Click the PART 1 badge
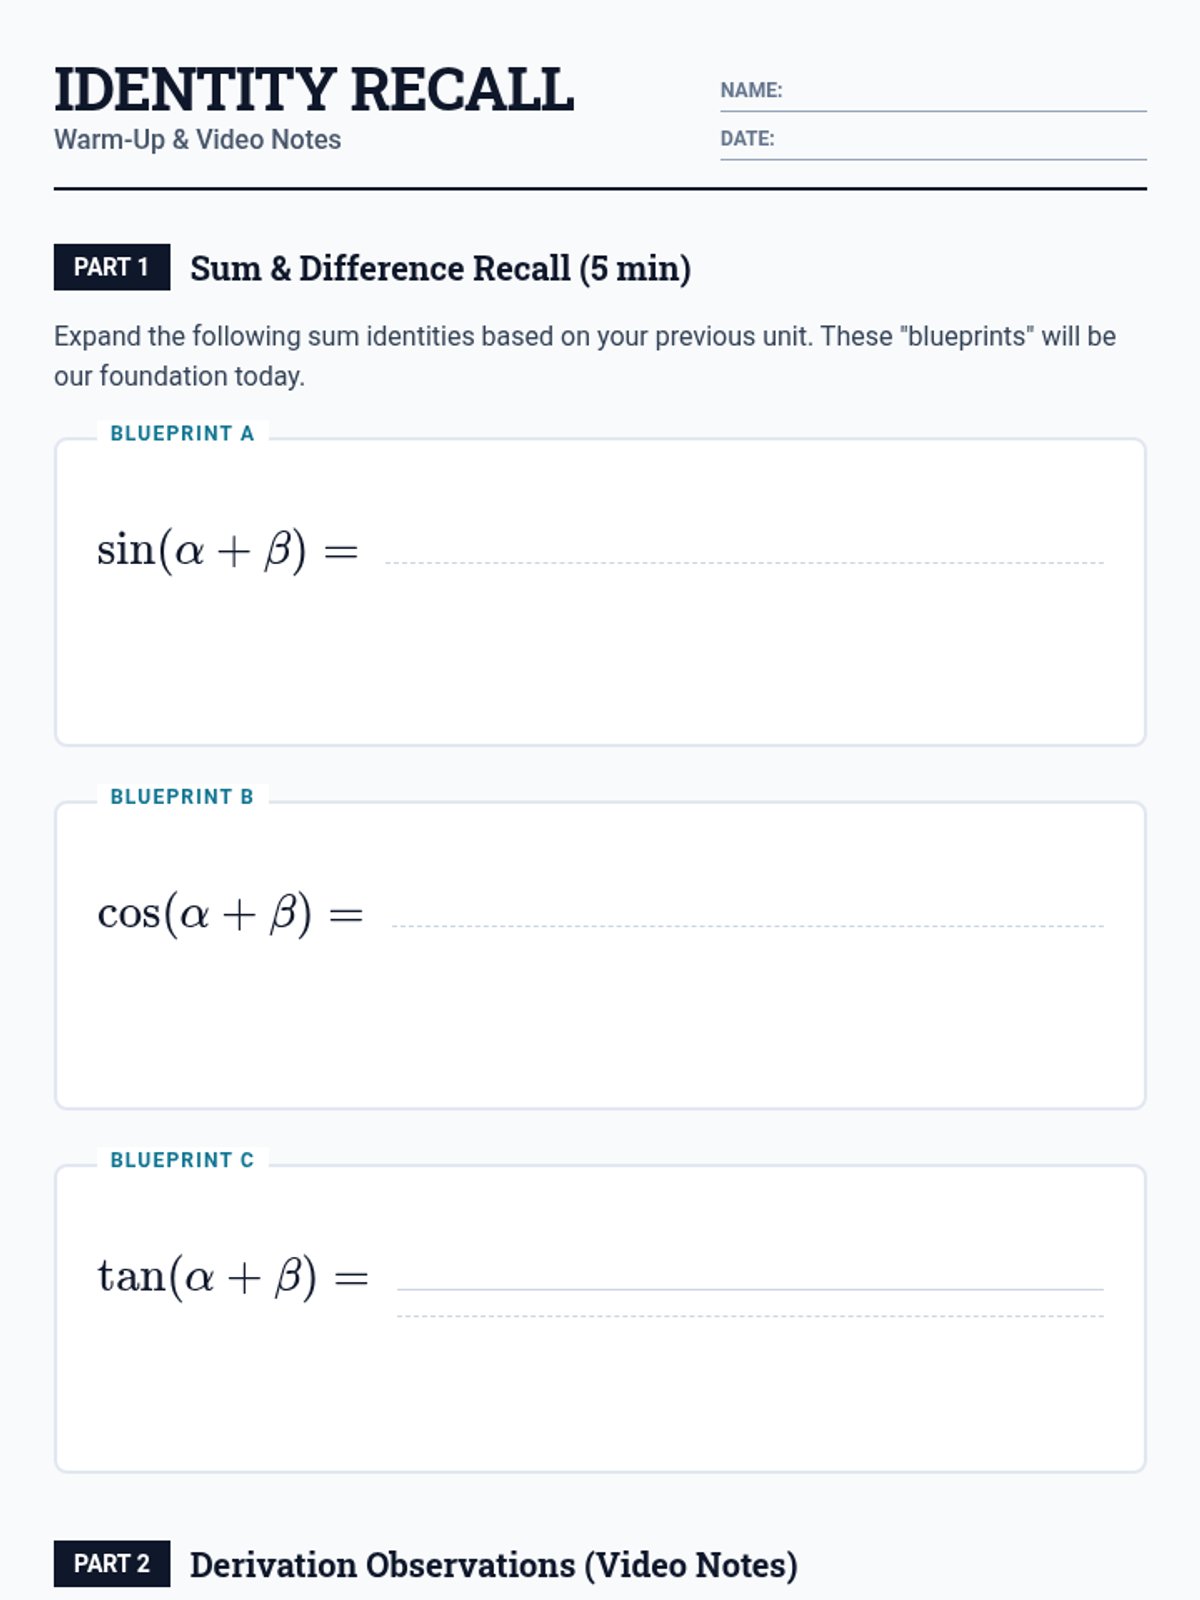The height and width of the screenshot is (1600, 1200). point(112,267)
